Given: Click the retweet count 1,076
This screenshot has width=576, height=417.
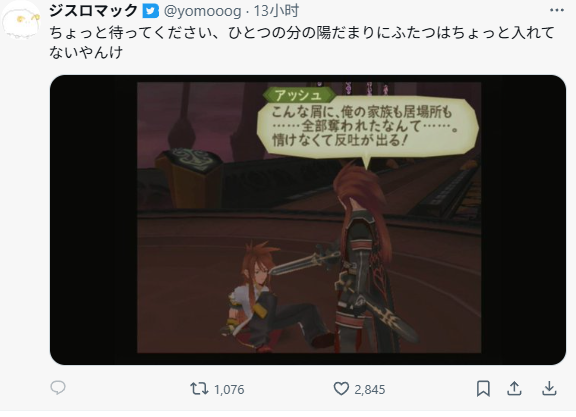Looking at the screenshot, I should (x=229, y=389).
